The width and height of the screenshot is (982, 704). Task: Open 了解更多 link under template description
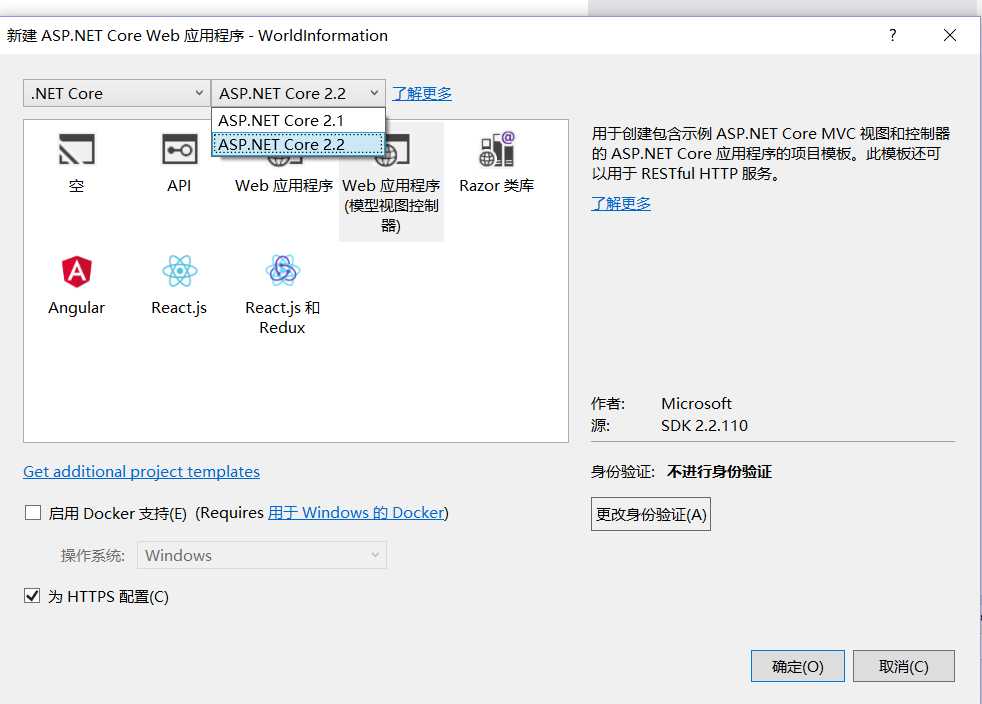click(x=621, y=204)
